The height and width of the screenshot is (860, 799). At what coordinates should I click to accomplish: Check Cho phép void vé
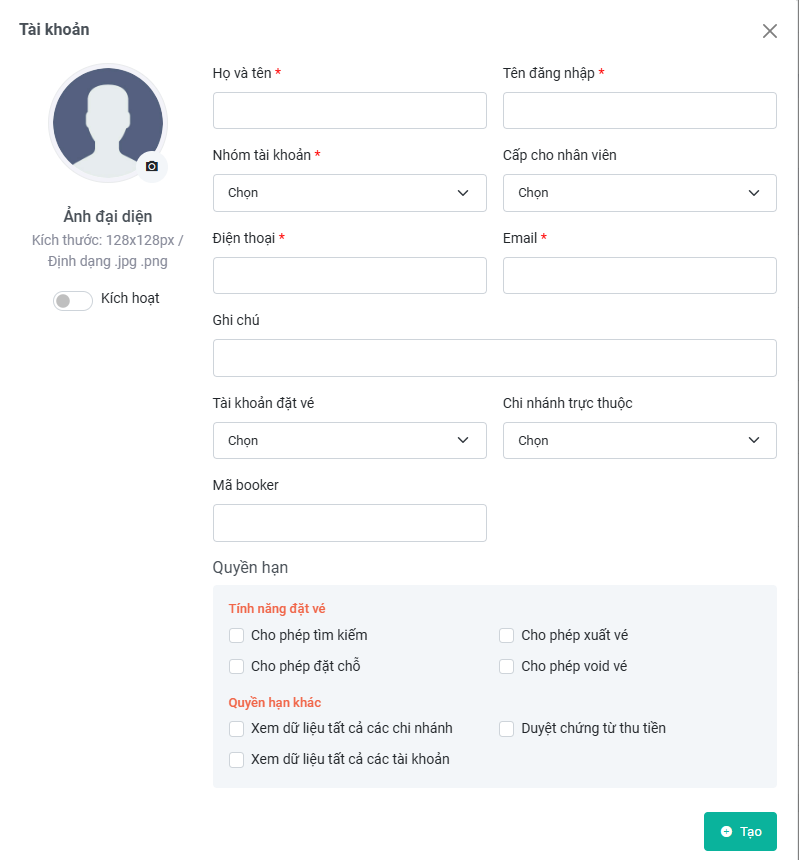click(506, 666)
